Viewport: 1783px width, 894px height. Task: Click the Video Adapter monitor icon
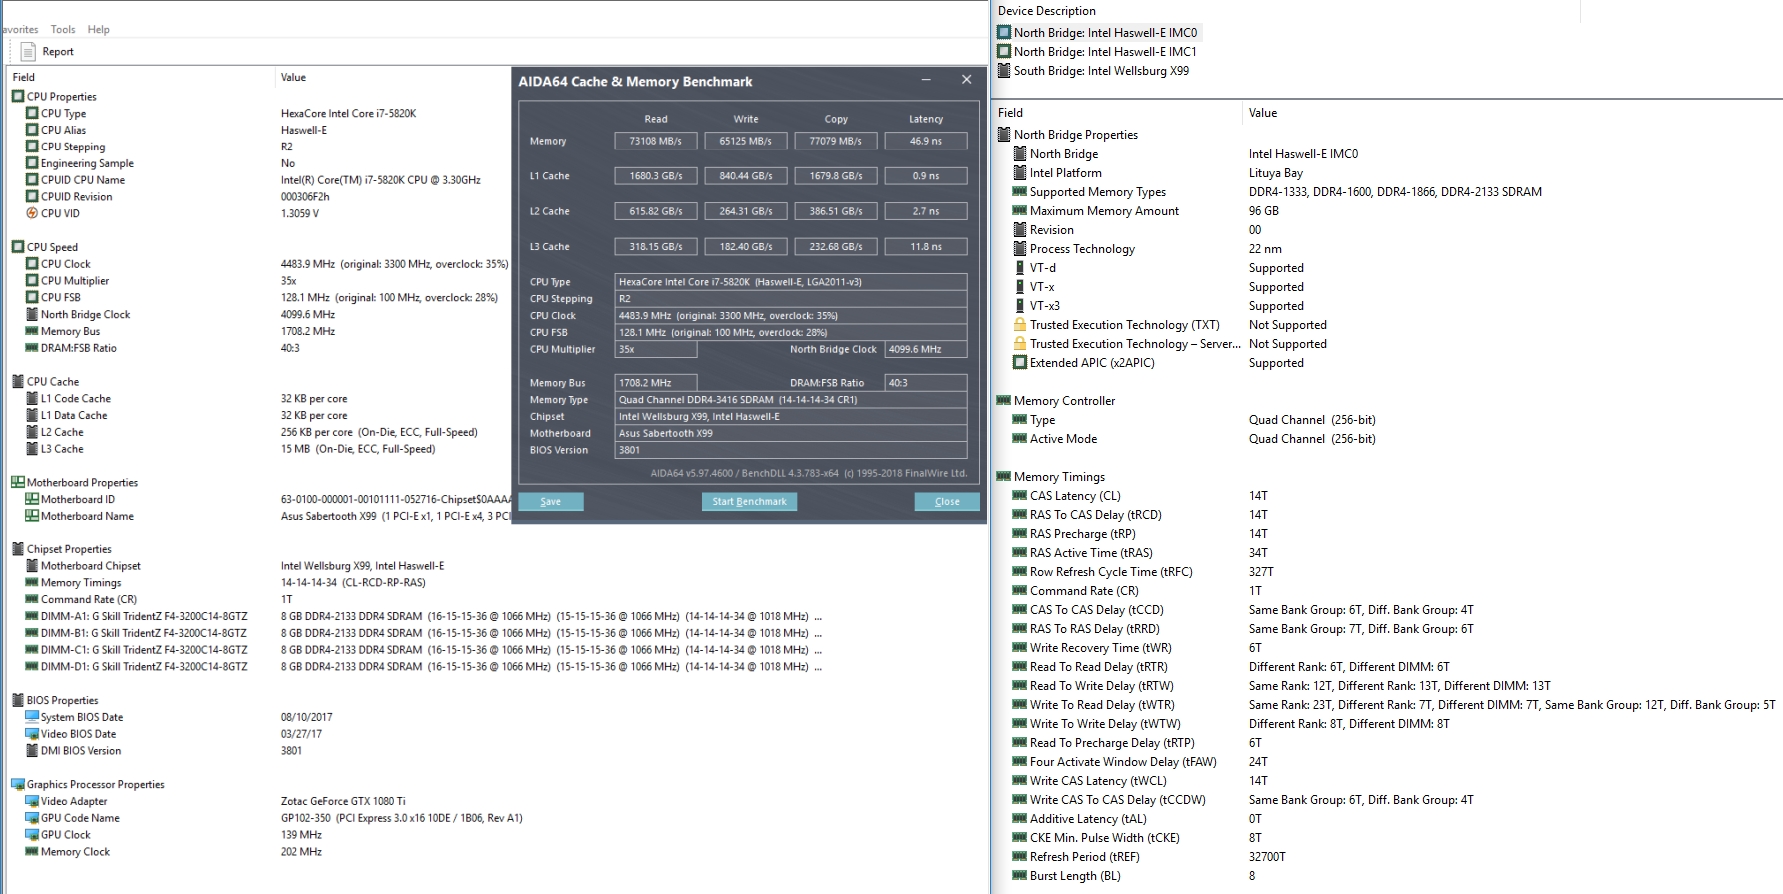[32, 801]
